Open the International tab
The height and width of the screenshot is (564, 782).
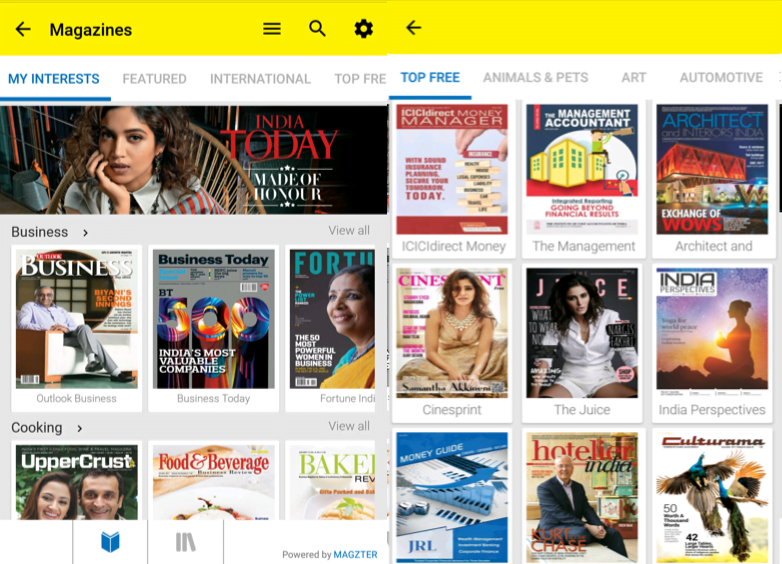coord(260,79)
